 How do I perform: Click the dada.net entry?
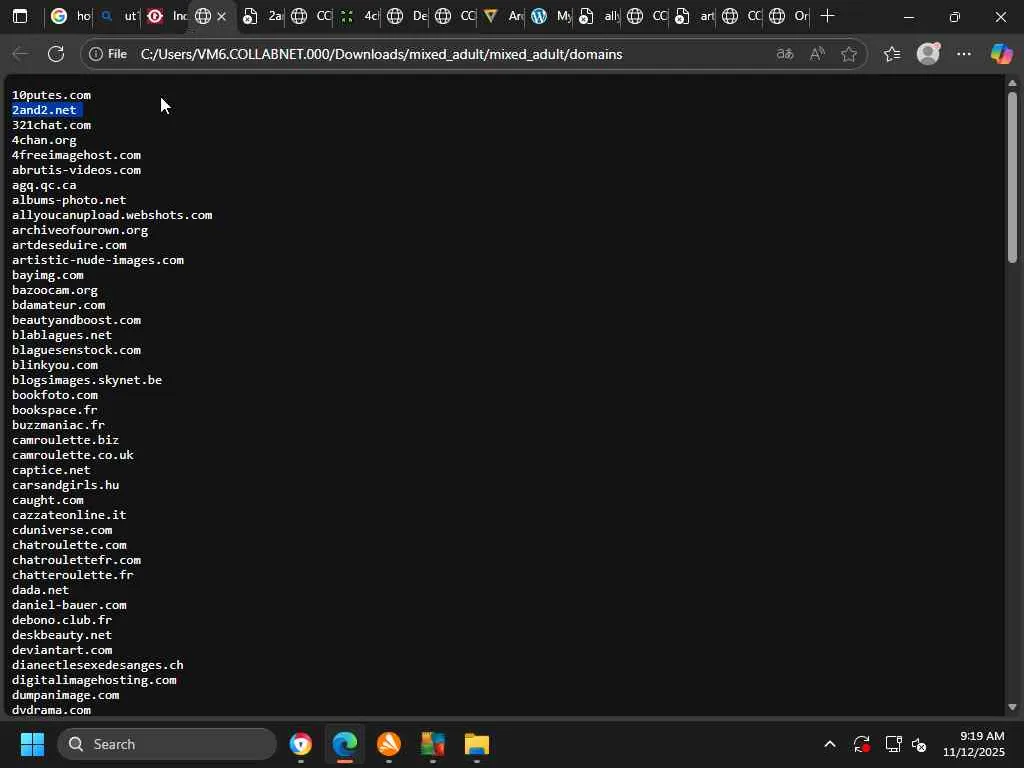tap(40, 590)
